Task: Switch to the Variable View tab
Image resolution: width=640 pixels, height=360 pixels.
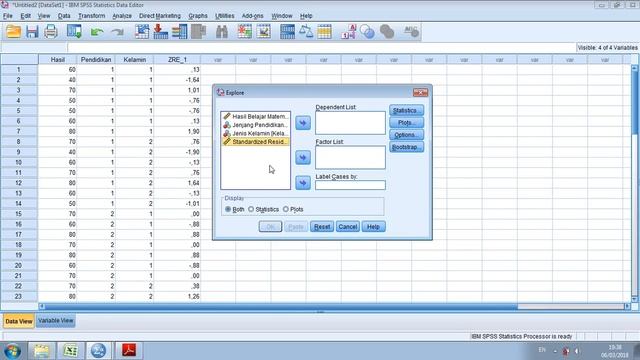Action: [56, 321]
